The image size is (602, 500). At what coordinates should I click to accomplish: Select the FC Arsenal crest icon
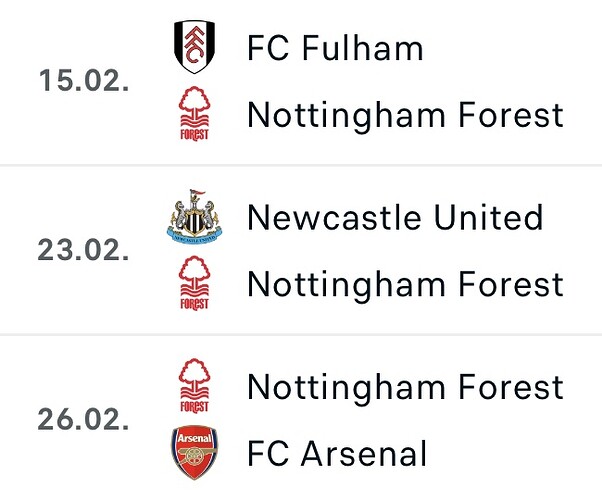point(194,453)
